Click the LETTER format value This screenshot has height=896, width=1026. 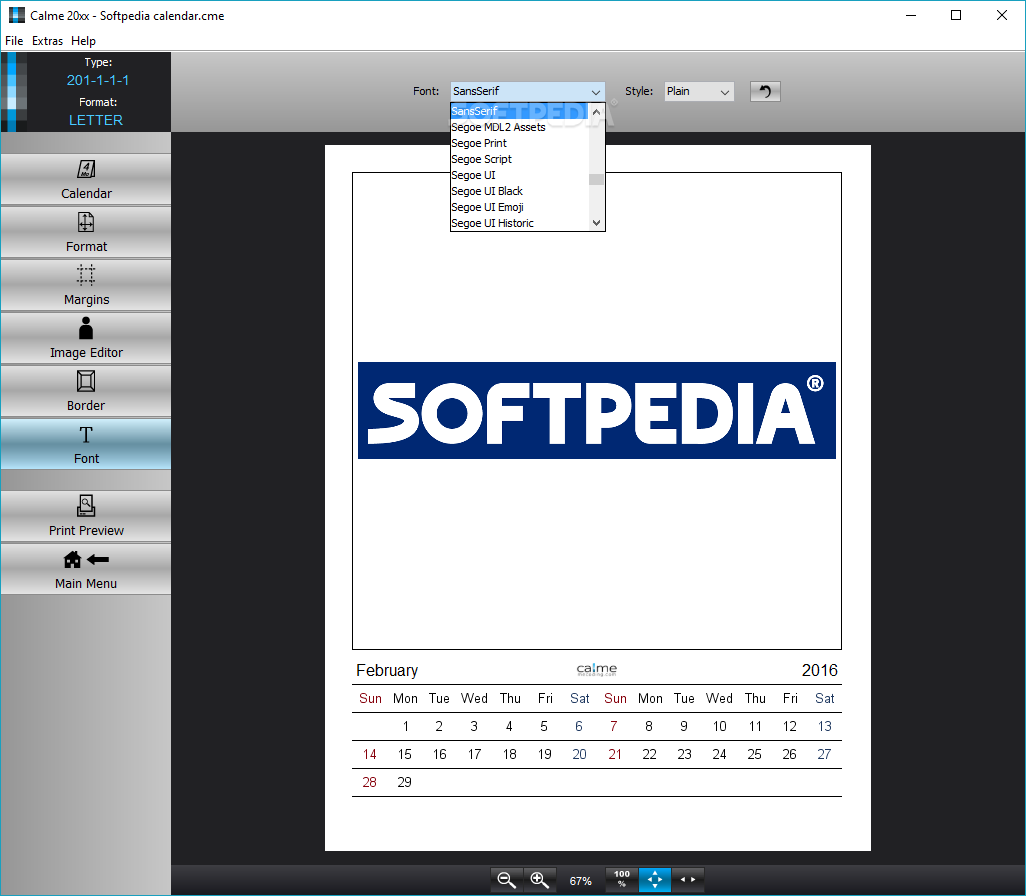(96, 120)
